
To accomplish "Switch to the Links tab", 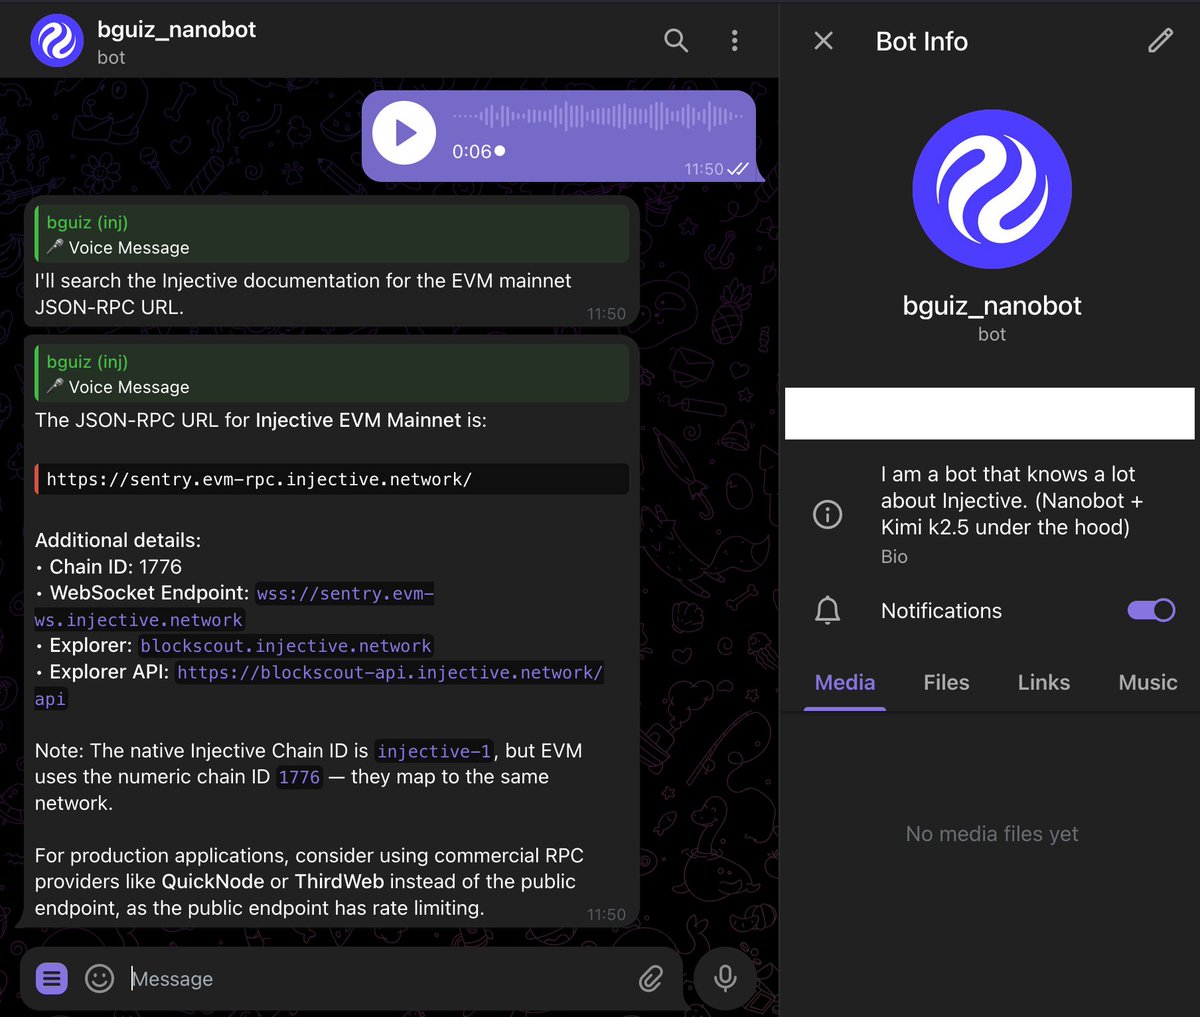I will point(1044,682).
